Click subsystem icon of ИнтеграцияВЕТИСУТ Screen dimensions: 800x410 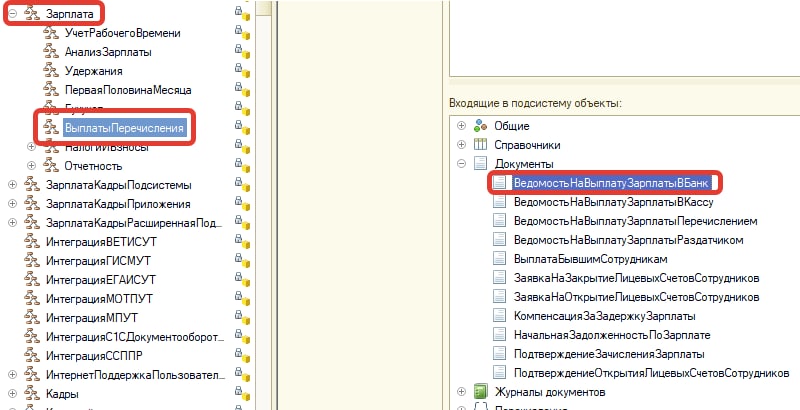pyautogui.click(x=32, y=242)
